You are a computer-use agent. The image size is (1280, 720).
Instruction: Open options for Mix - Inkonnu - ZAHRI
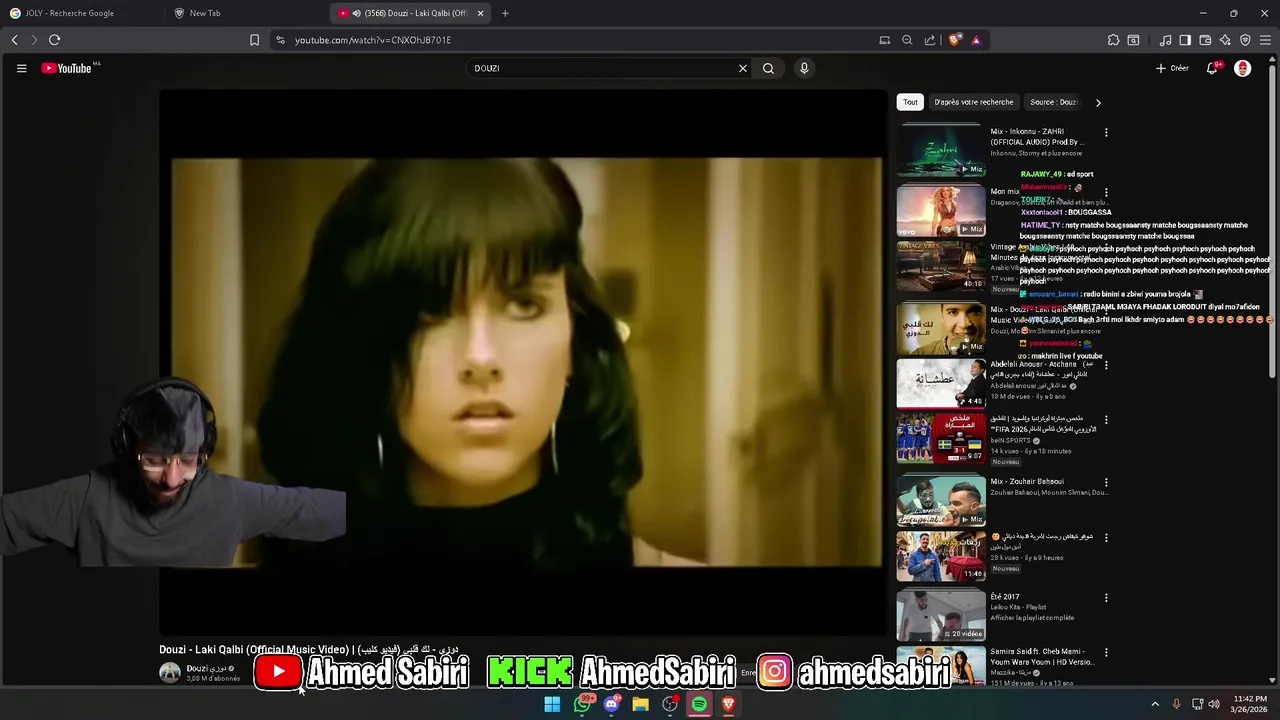1106,132
